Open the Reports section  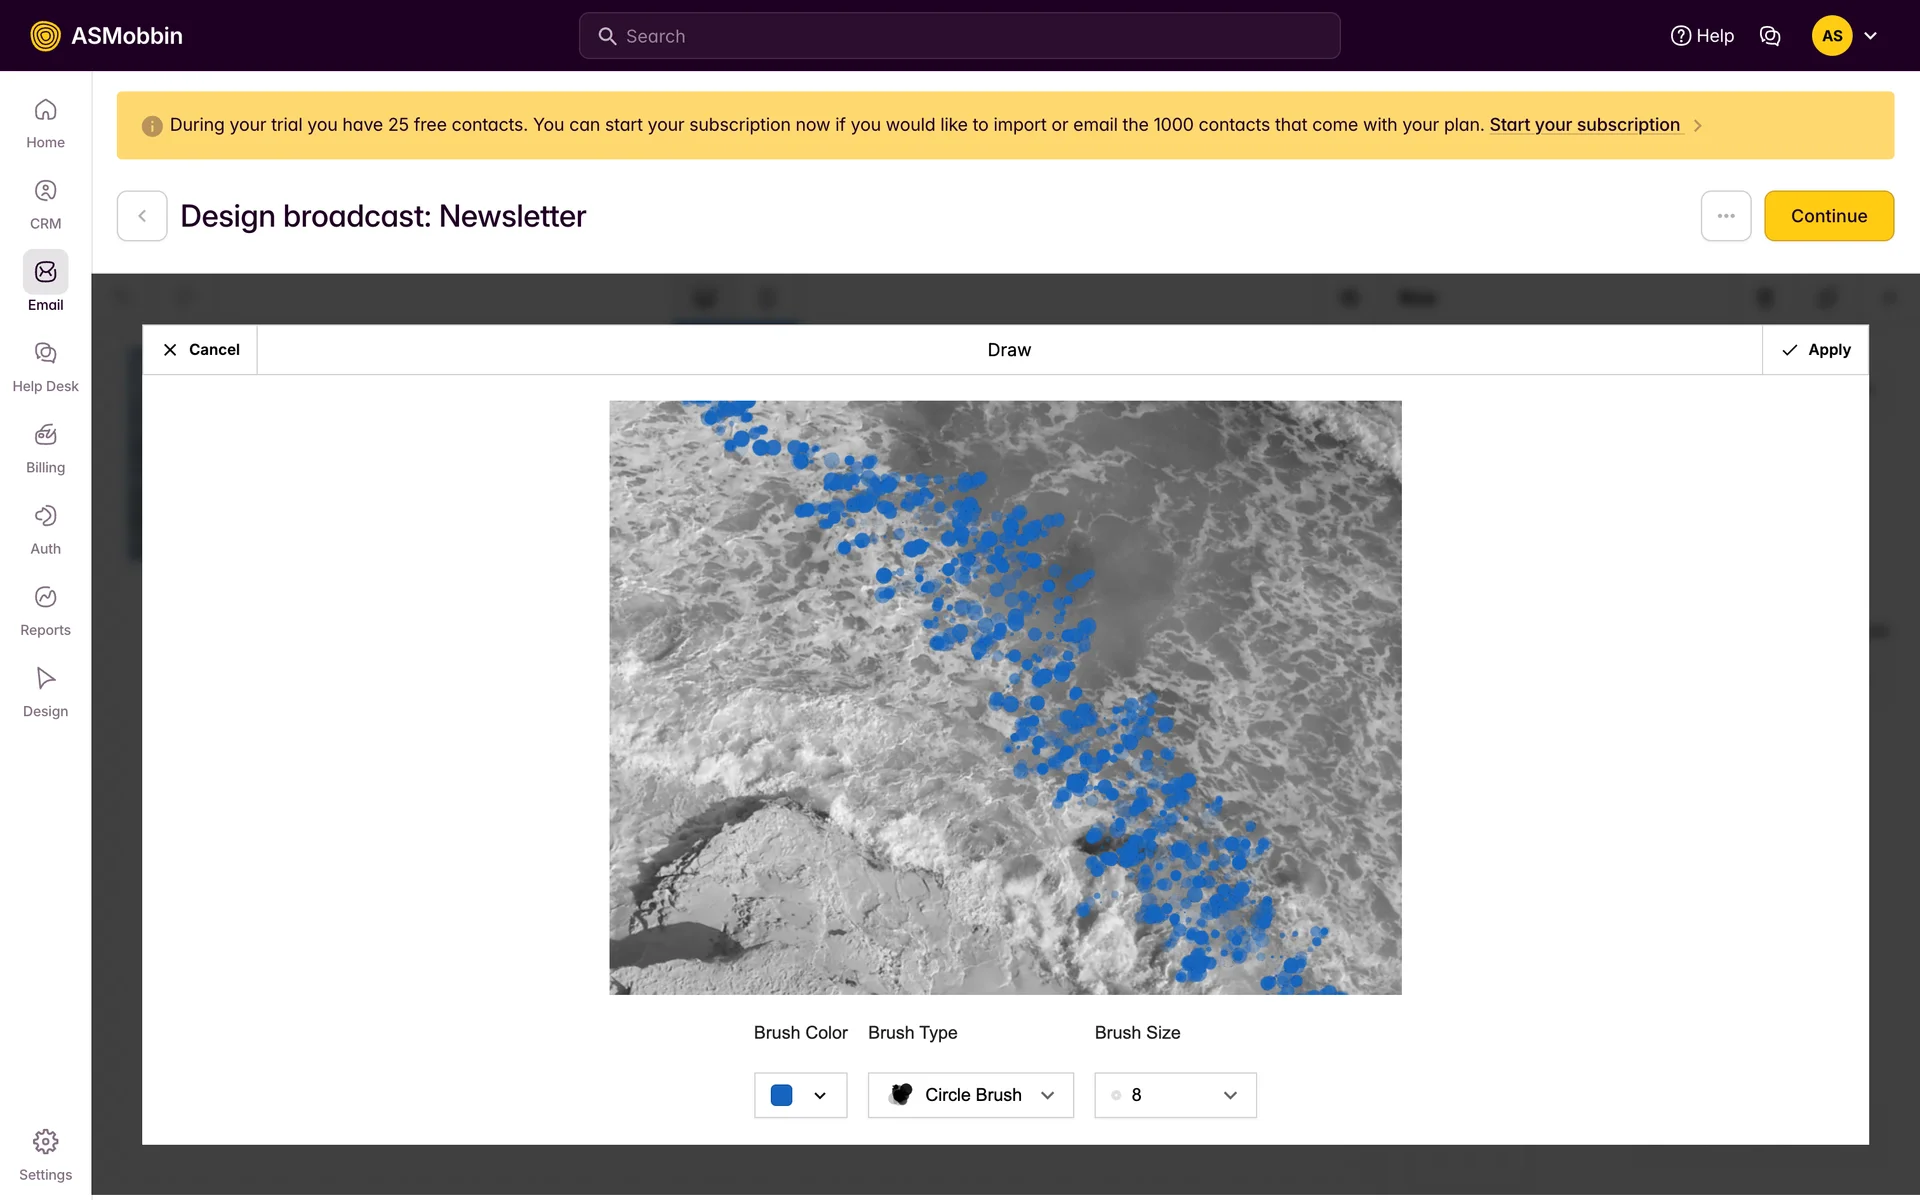click(45, 609)
